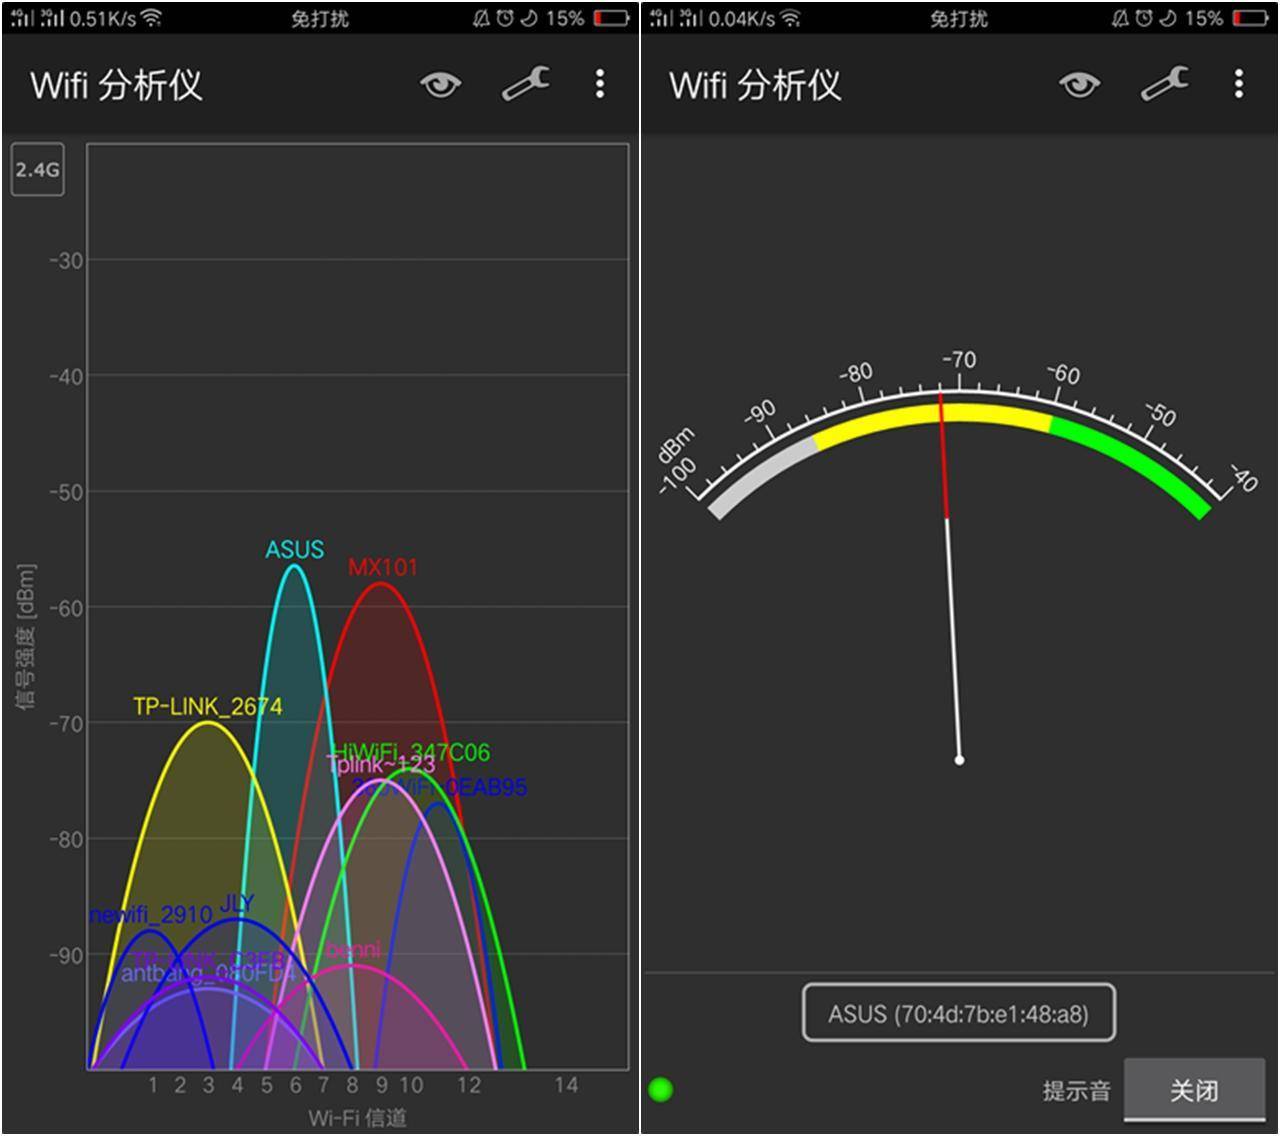Open settings via wrench icon on graph screen
The height and width of the screenshot is (1136, 1280).
[524, 85]
